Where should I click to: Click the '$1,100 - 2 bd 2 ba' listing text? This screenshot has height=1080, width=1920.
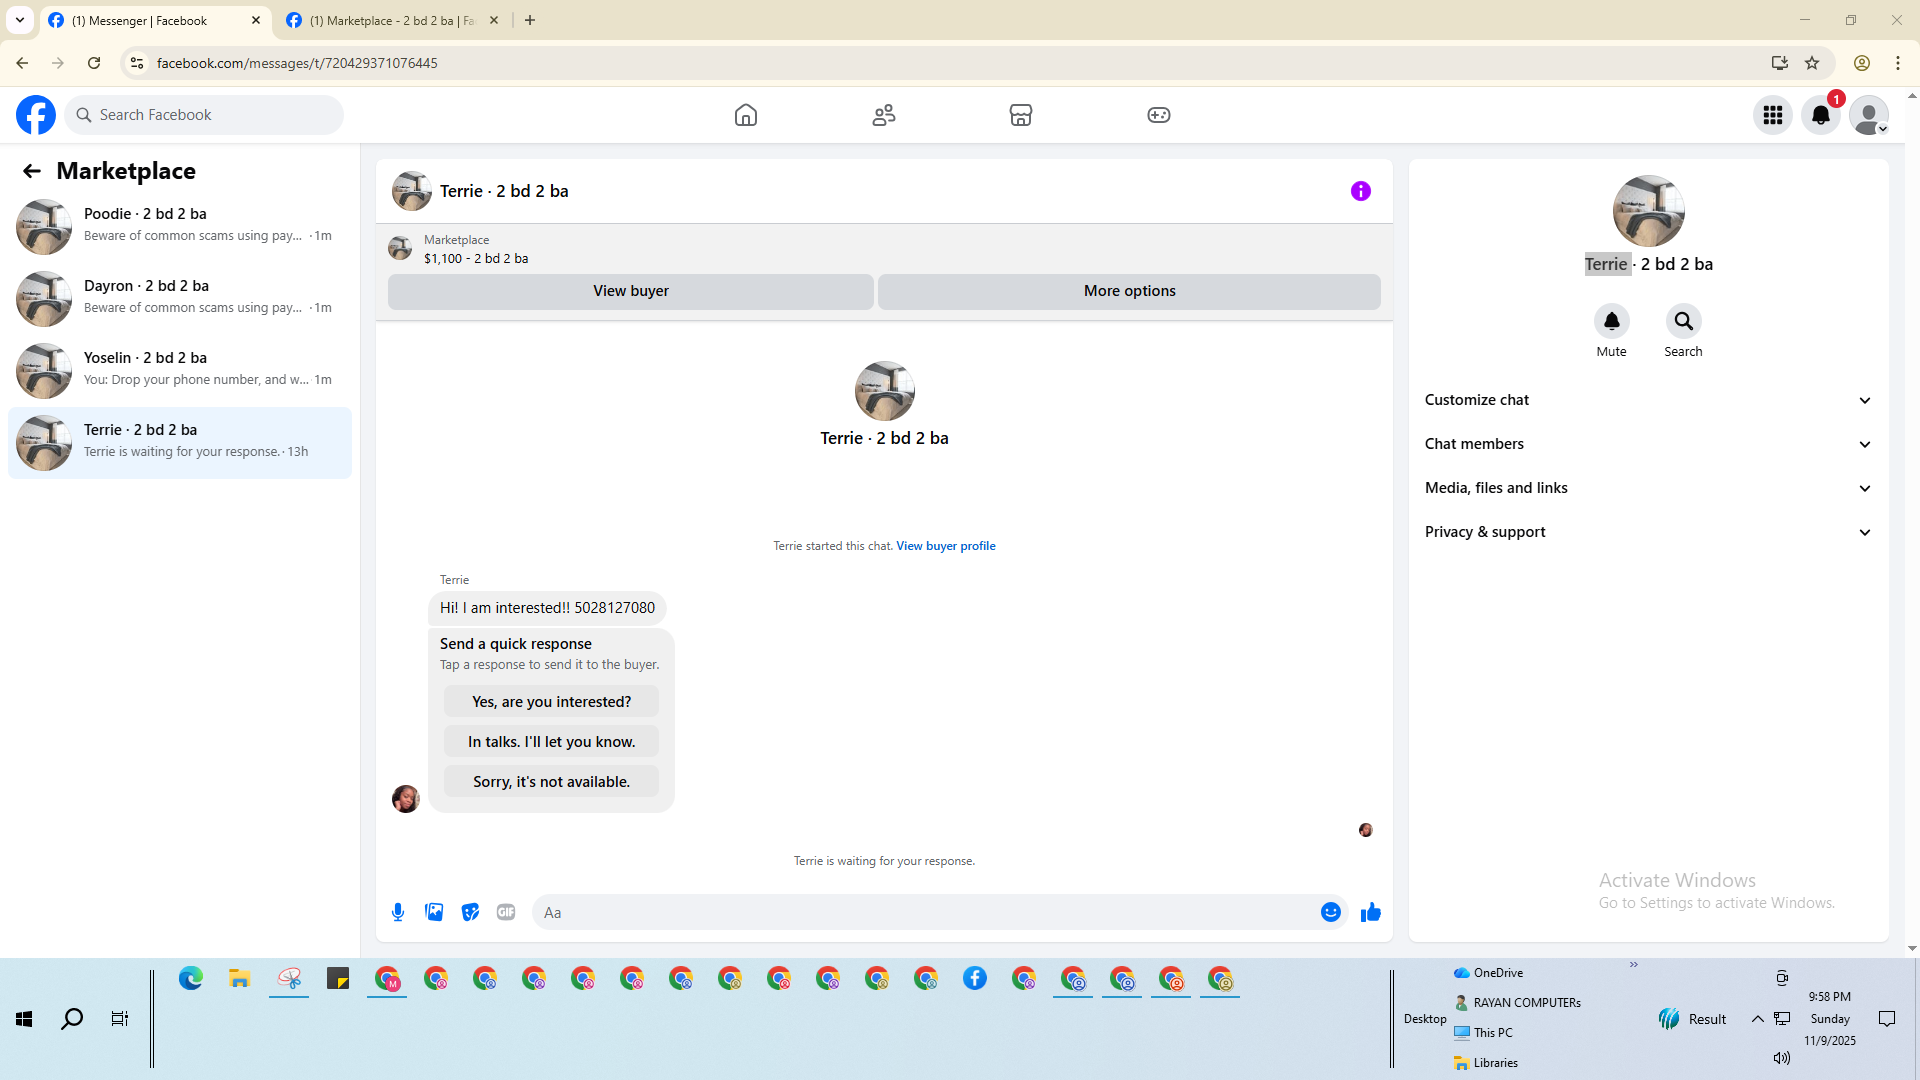(476, 258)
